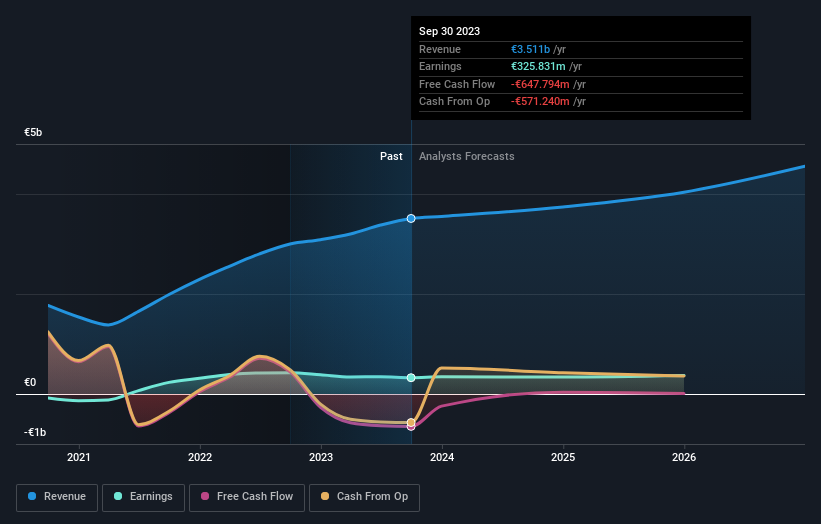821x524 pixels.
Task: Toggle the Cash From Op legend series
Action: click(x=364, y=497)
